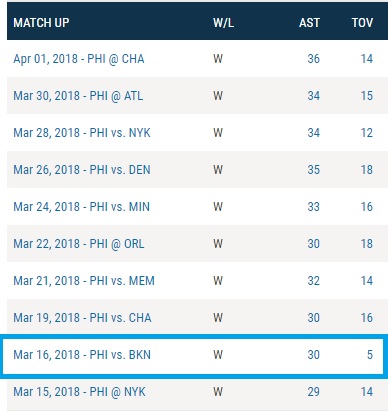Click the 29 assists value for Mar 15
Viewport: 388px width, 411px height.
(x=313, y=392)
